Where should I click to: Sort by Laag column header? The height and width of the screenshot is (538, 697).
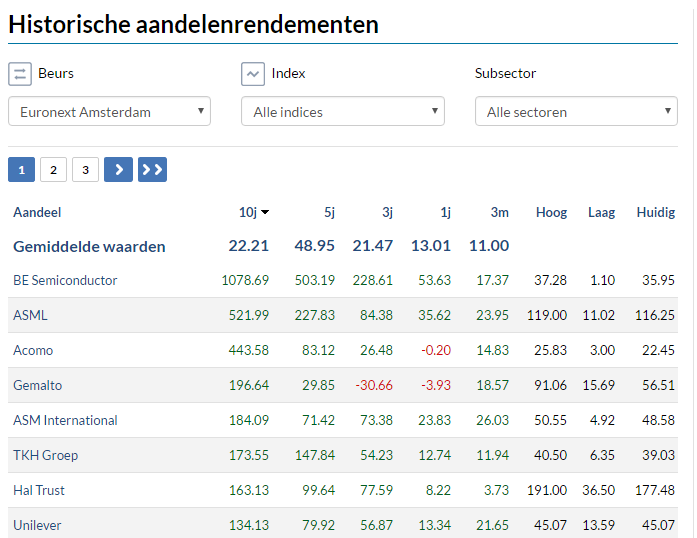(x=601, y=213)
